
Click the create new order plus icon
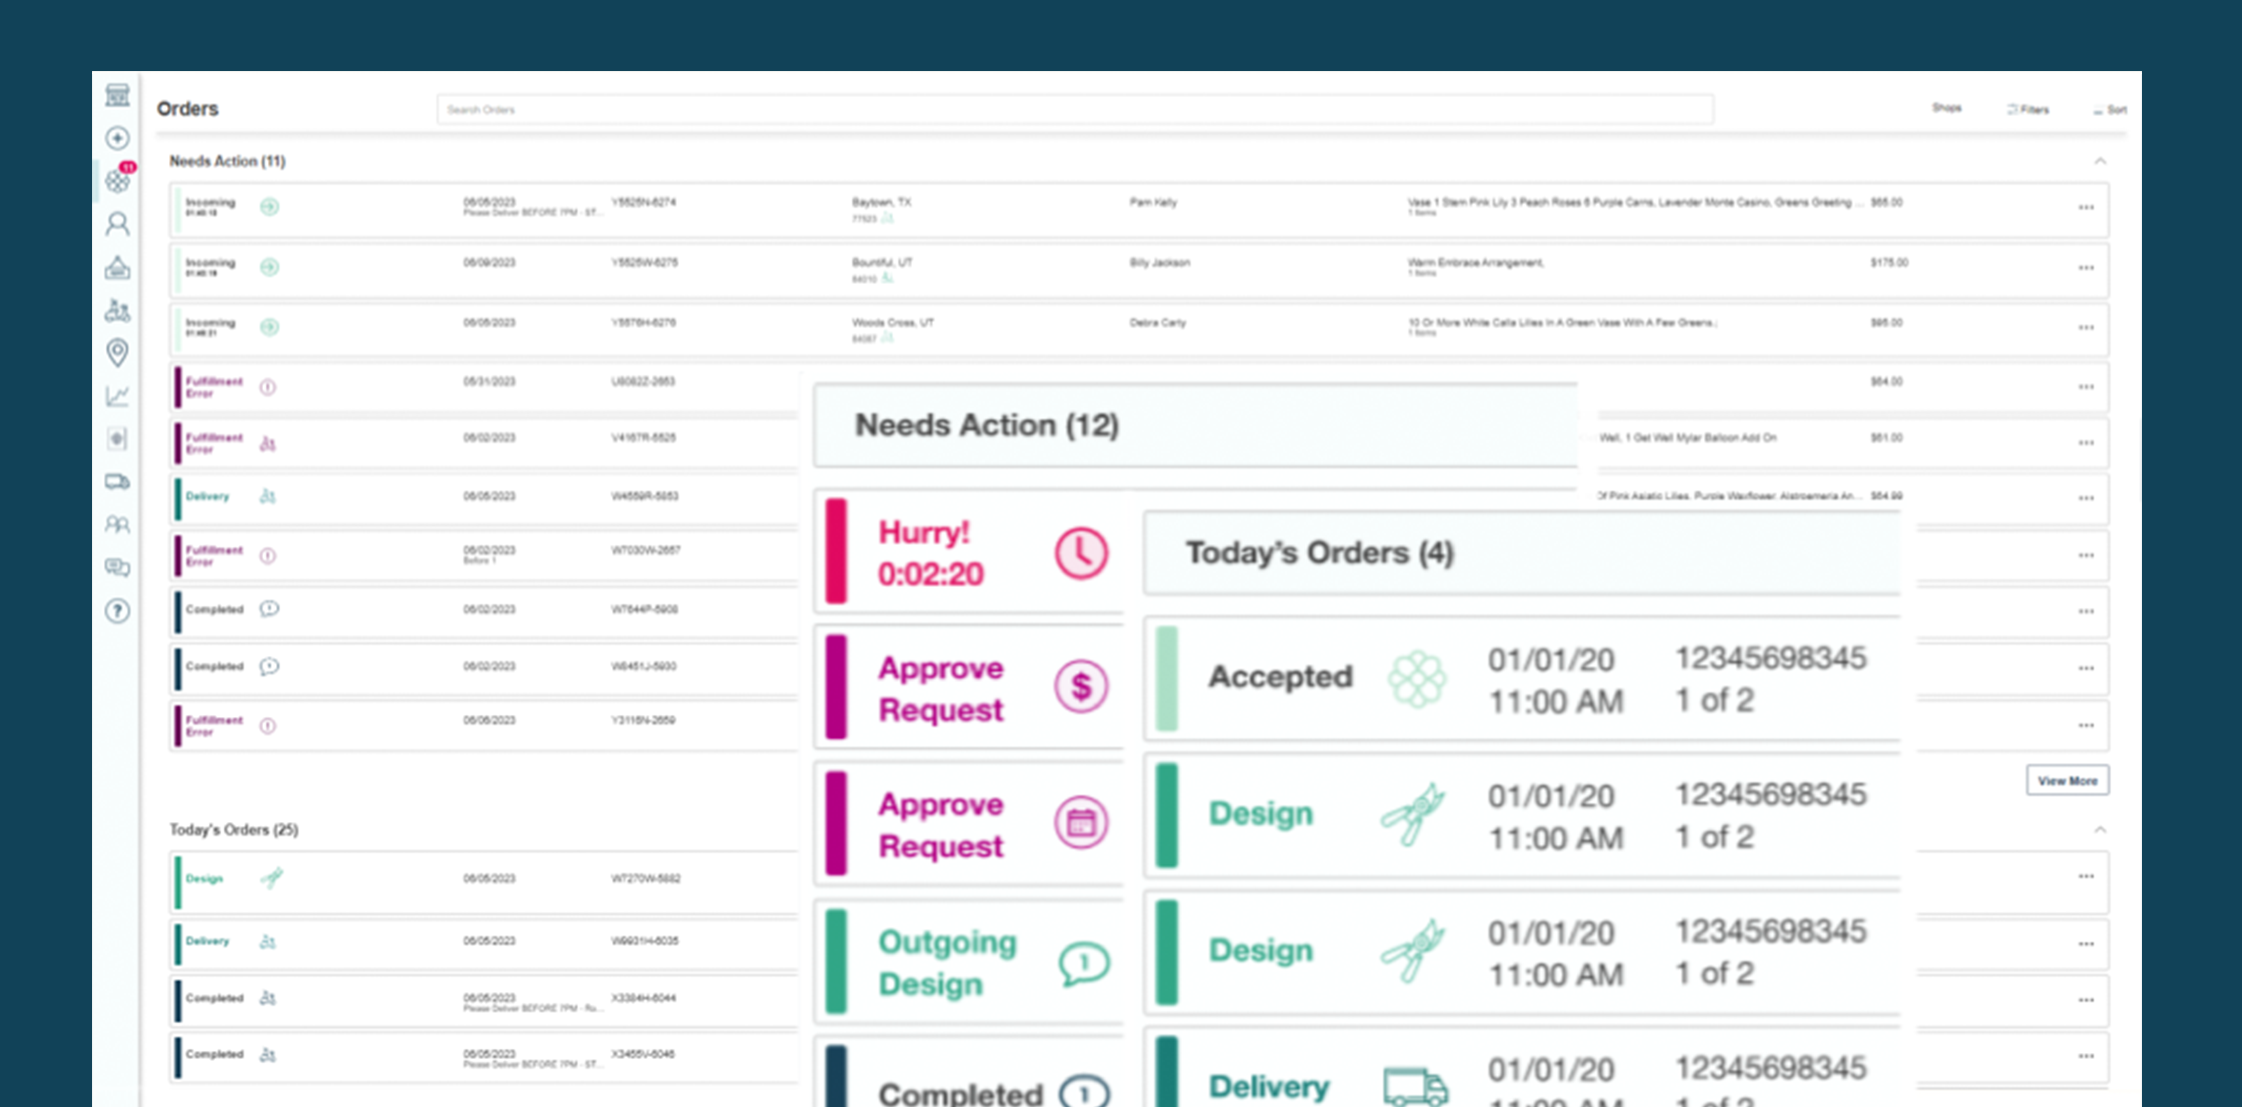click(x=117, y=138)
